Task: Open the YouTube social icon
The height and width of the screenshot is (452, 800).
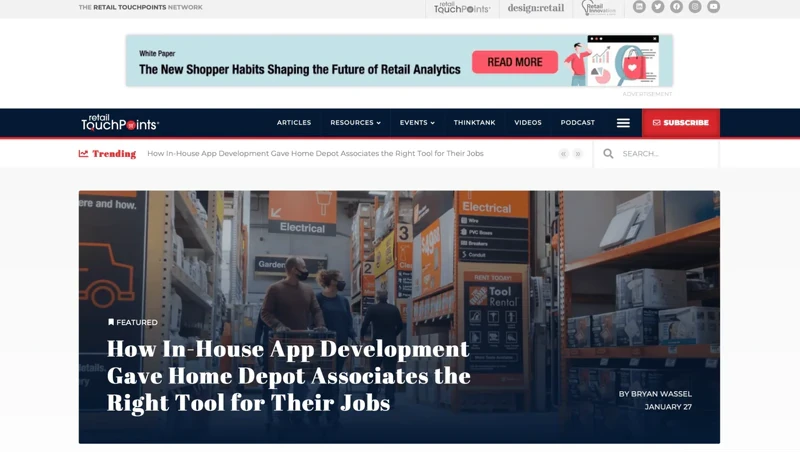Action: [x=713, y=7]
